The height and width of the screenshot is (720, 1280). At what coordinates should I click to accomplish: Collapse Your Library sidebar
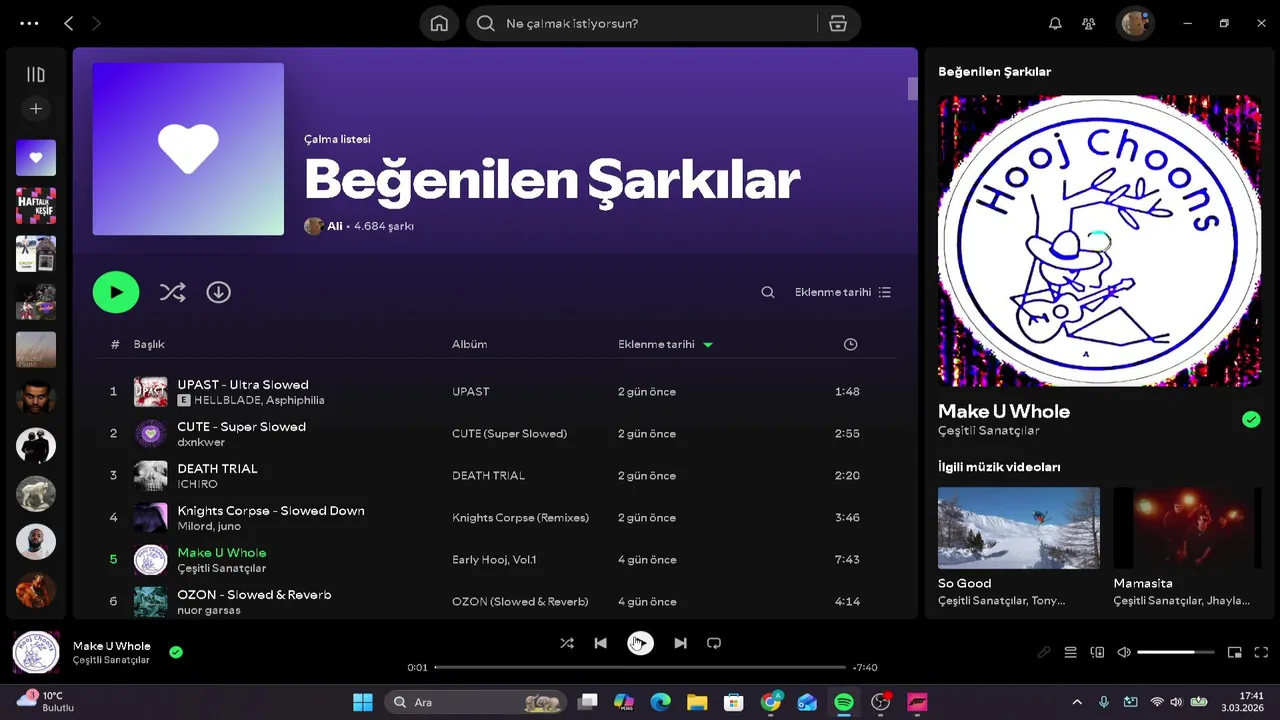coord(36,74)
